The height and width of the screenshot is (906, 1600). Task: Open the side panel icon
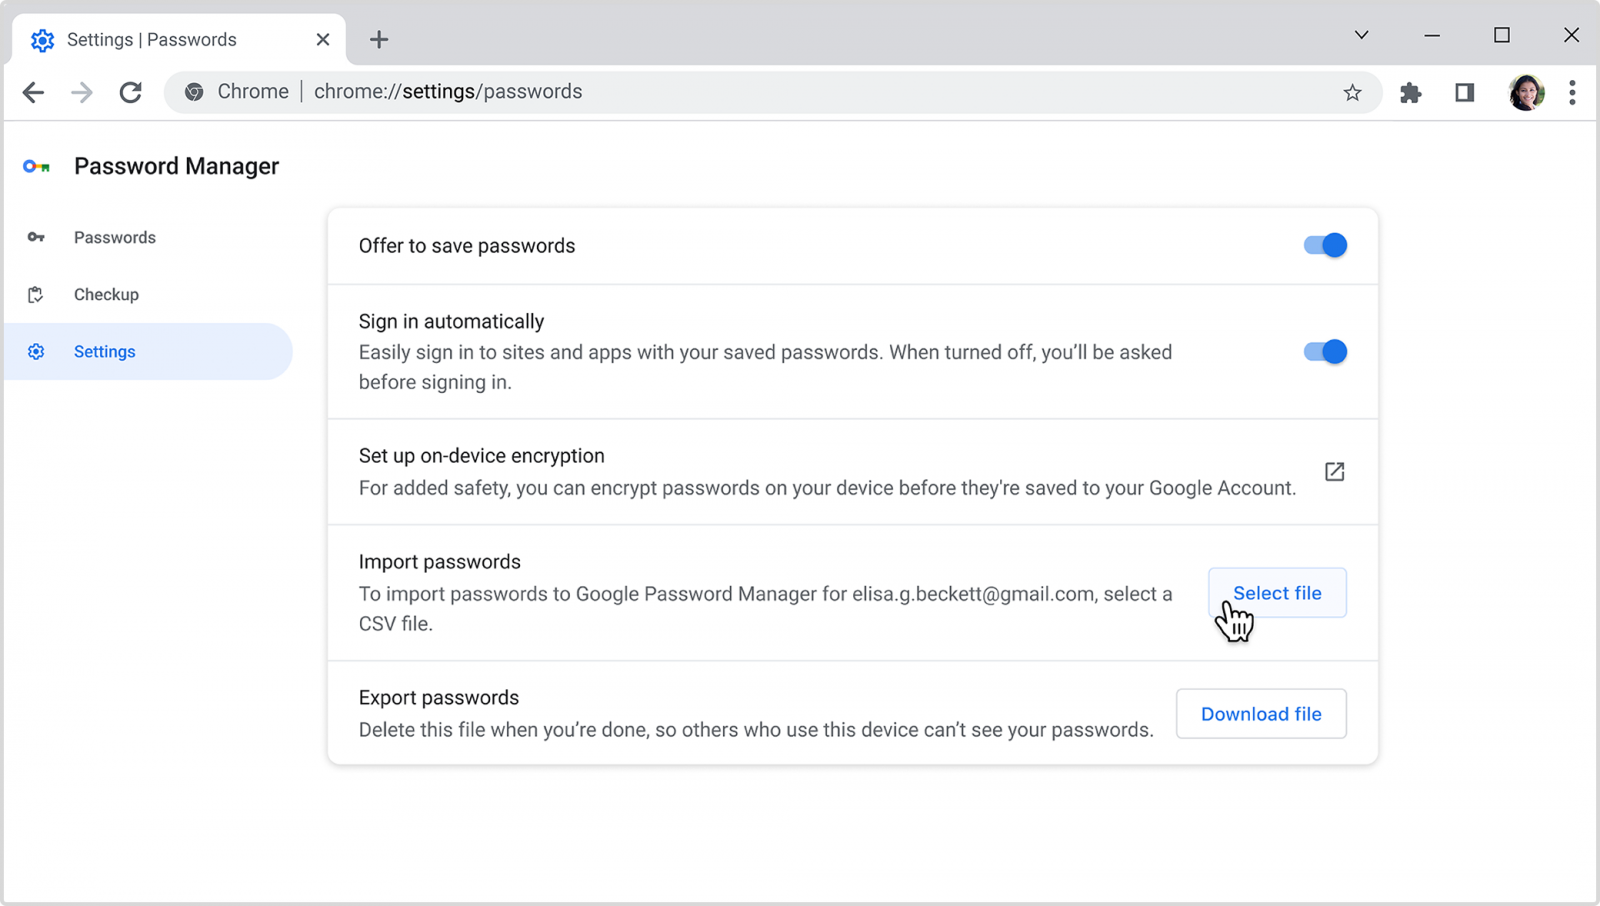(x=1464, y=92)
